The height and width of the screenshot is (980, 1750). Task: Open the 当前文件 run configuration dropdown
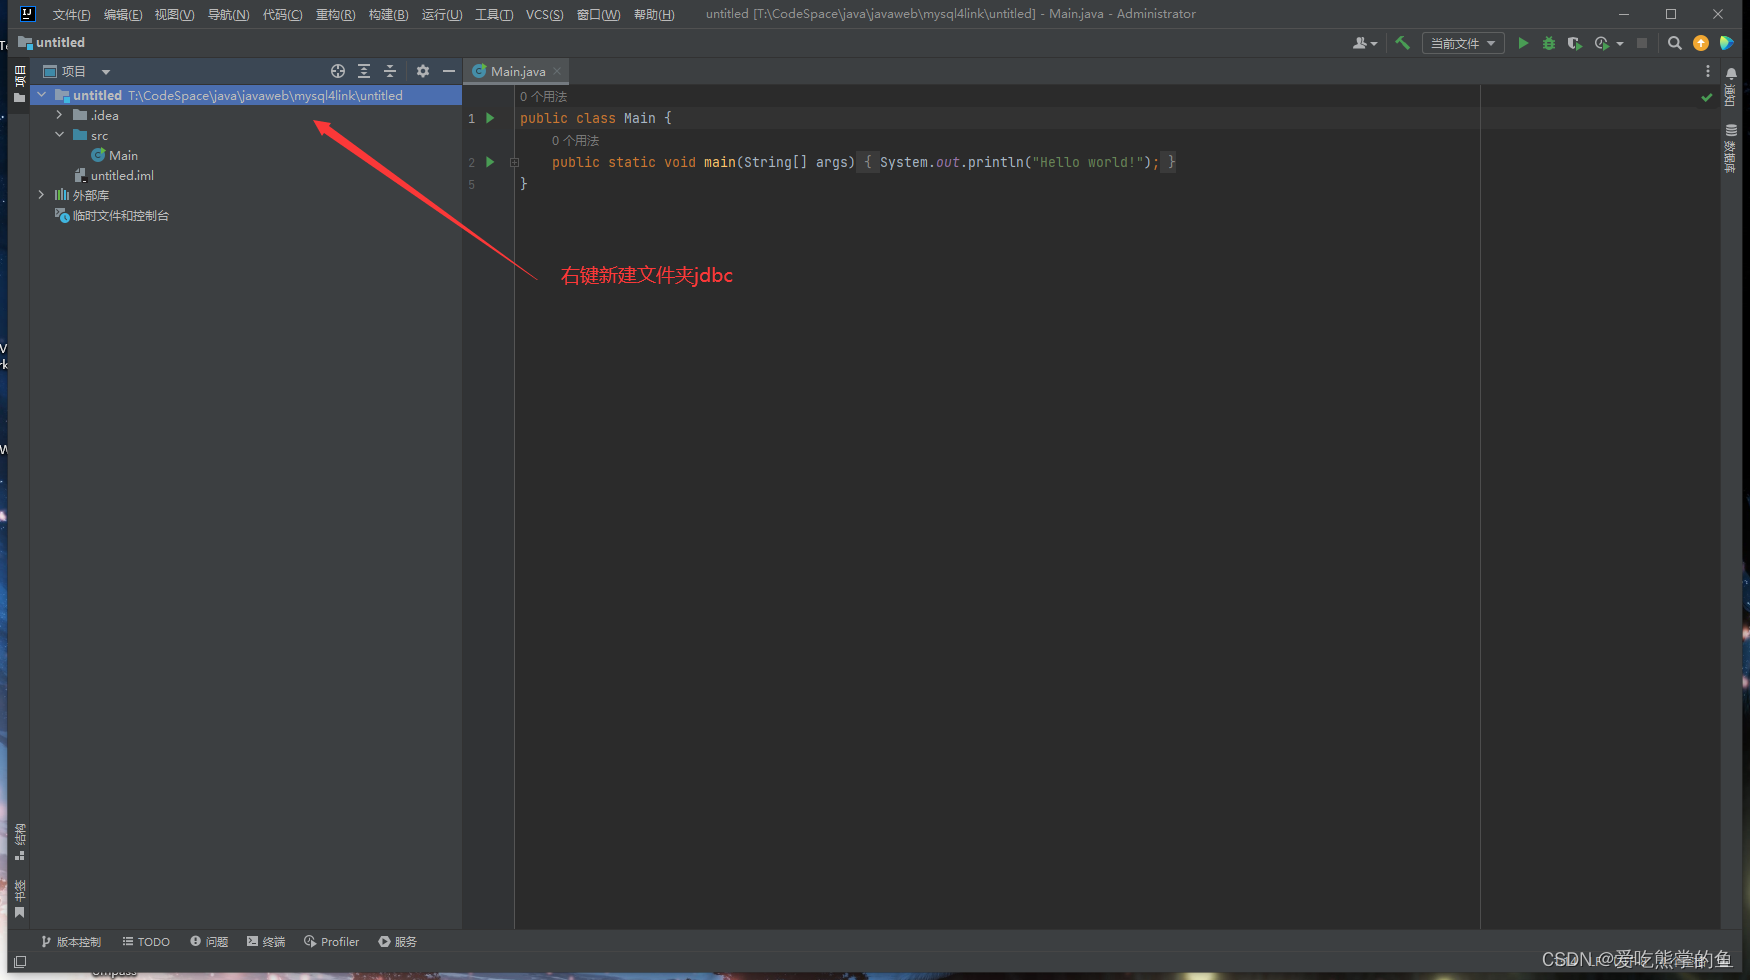[1463, 43]
